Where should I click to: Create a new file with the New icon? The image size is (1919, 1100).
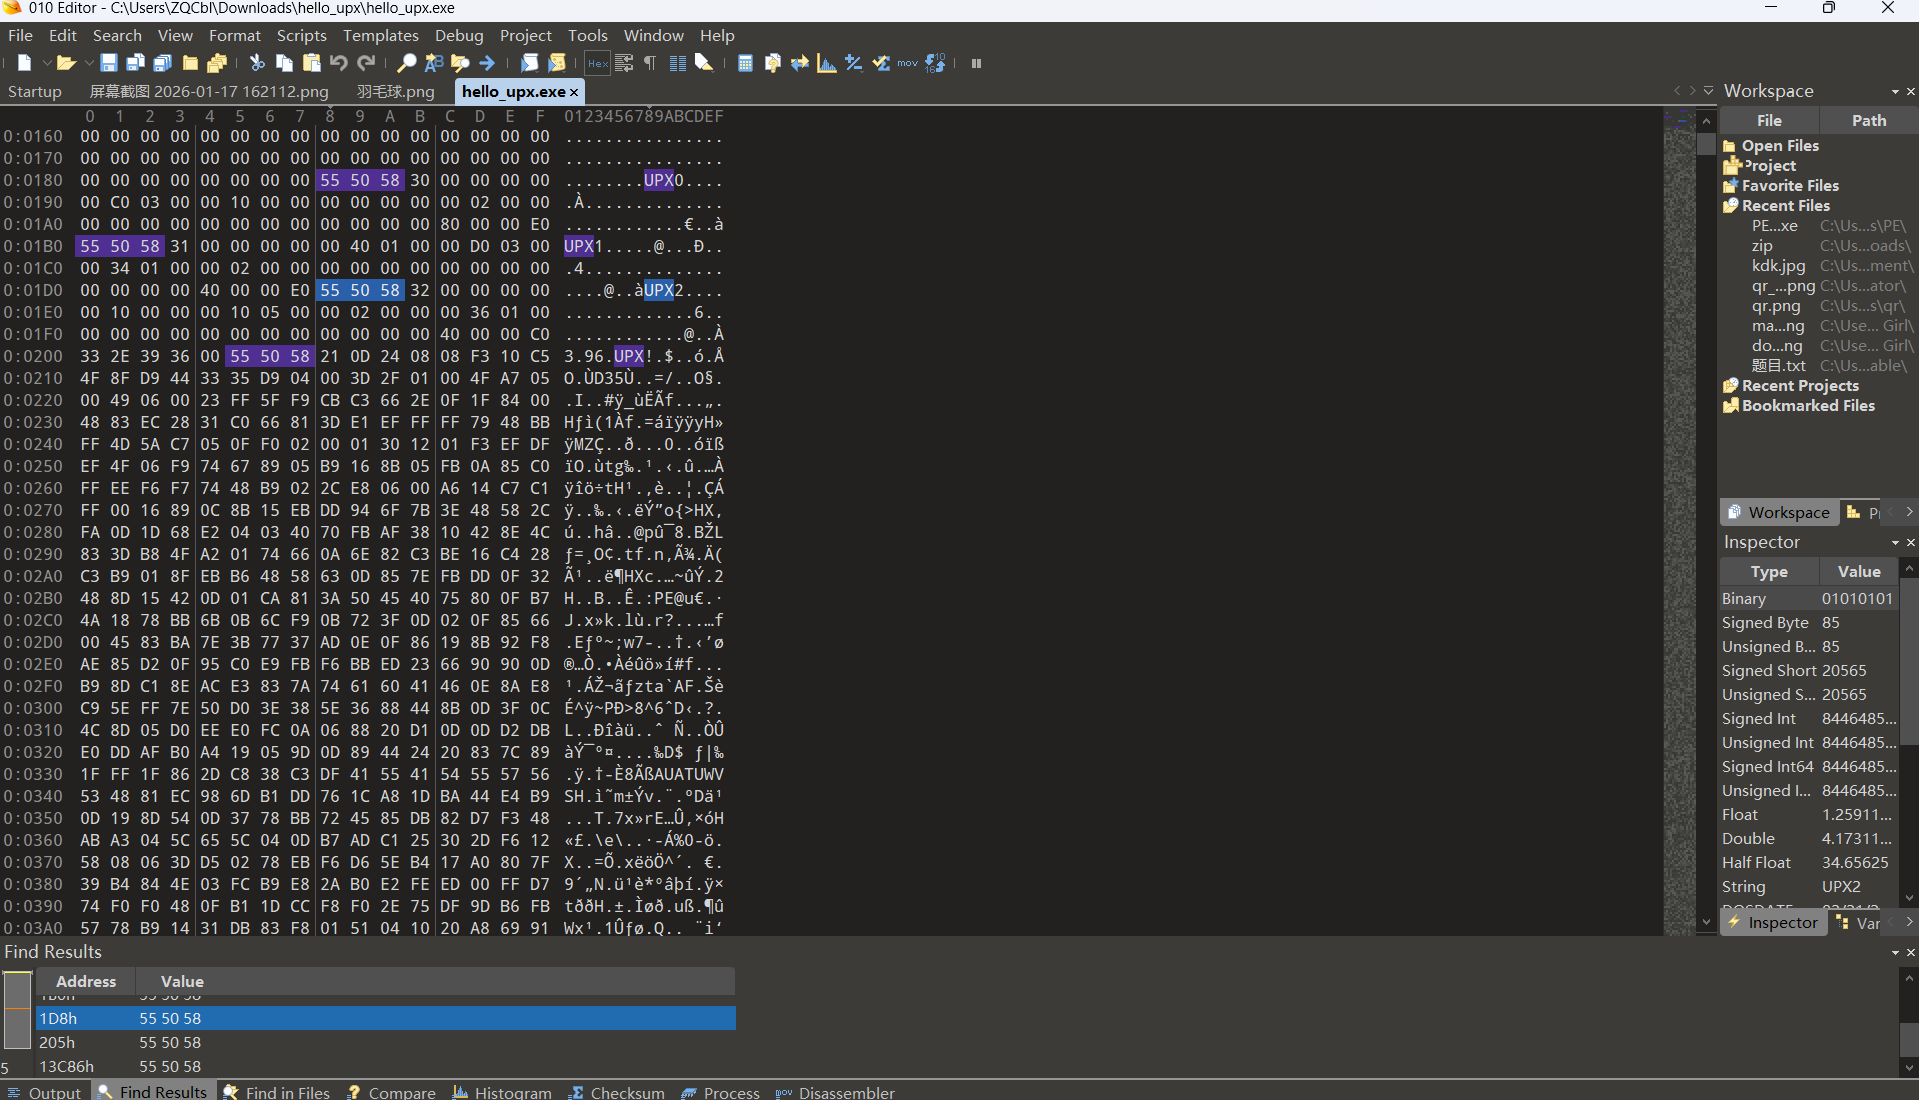click(x=24, y=63)
